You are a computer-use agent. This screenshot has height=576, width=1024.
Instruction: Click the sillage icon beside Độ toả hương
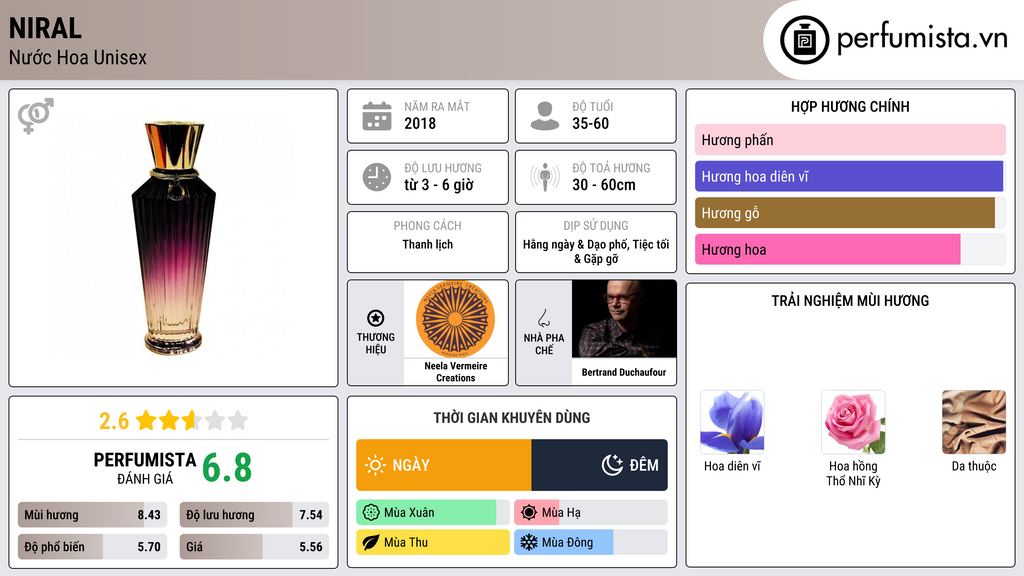(545, 178)
